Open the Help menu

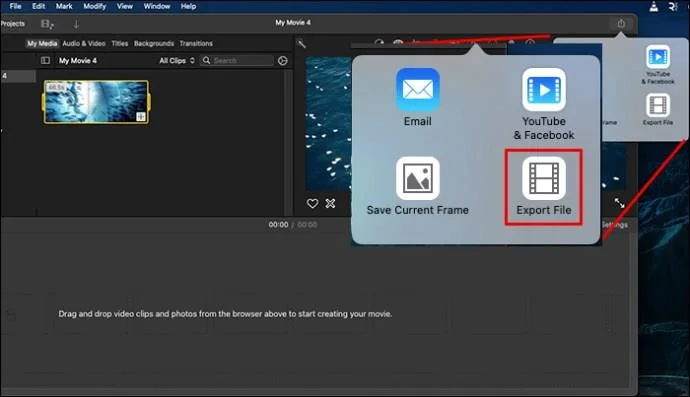[188, 6]
